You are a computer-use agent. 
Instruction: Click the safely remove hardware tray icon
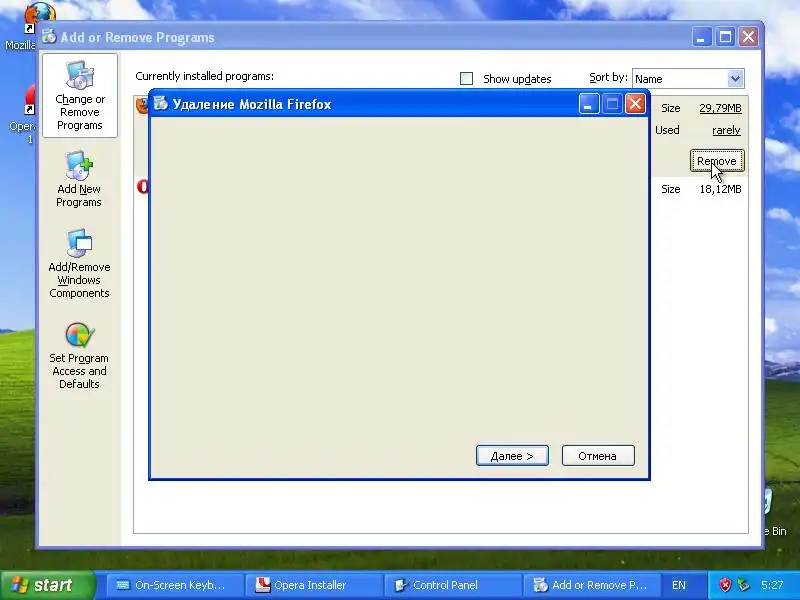743,585
